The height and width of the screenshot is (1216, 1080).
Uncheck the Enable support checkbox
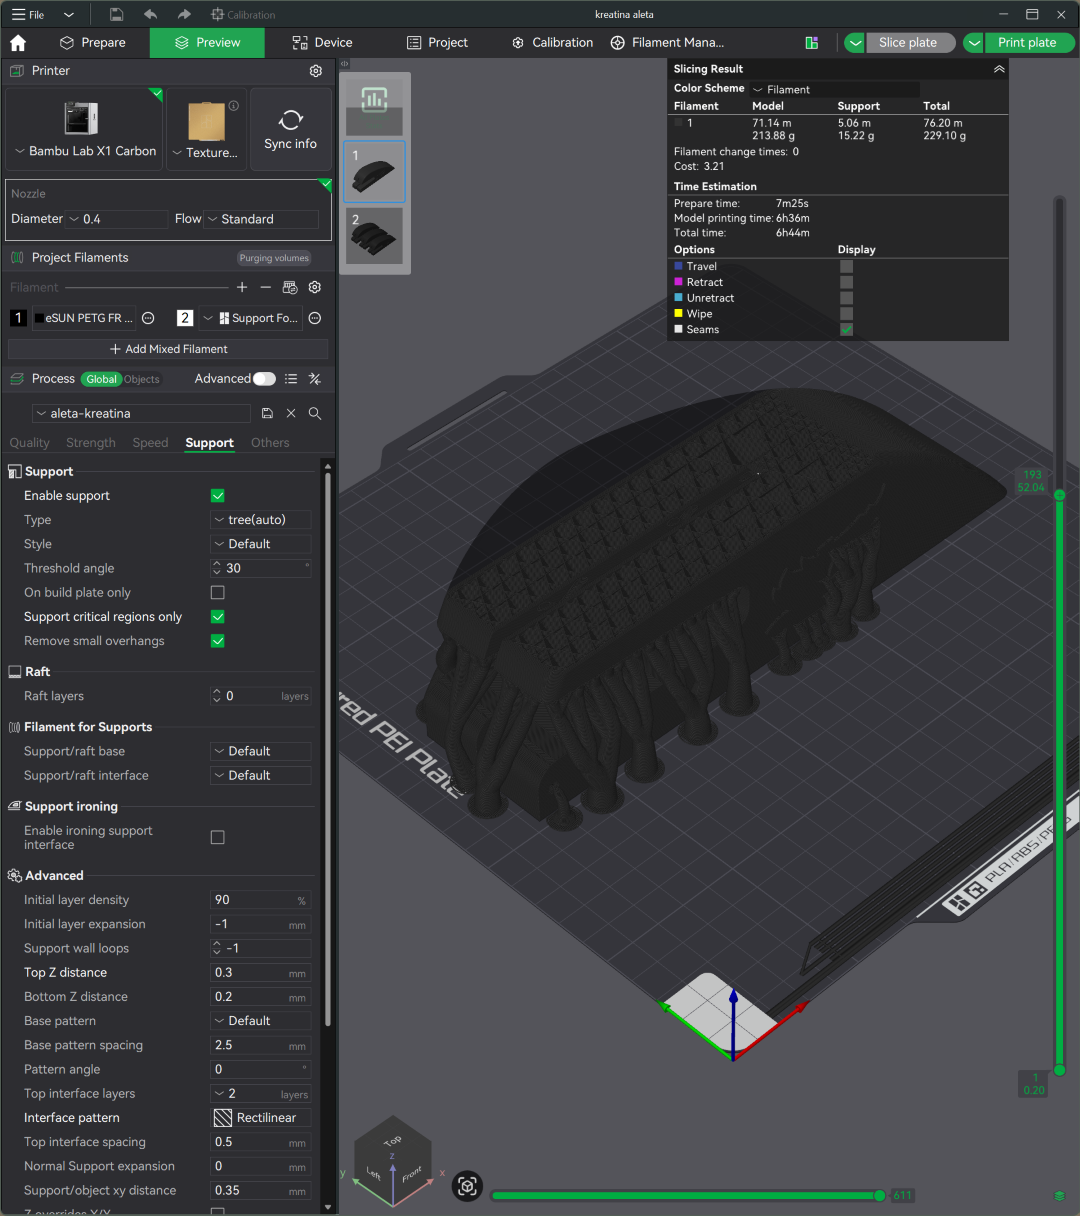218,496
